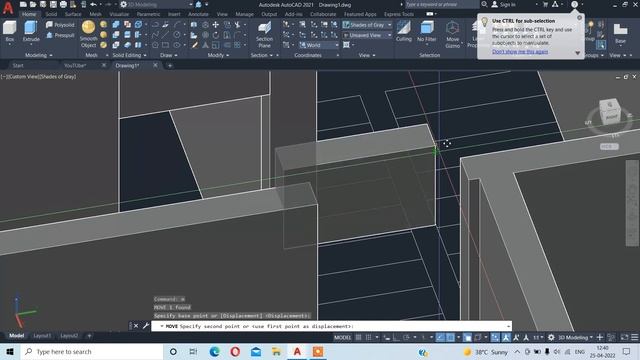Expand the Draw panel
Image resolution: width=640 pixels, height=360 pixels.
[x=169, y=55]
